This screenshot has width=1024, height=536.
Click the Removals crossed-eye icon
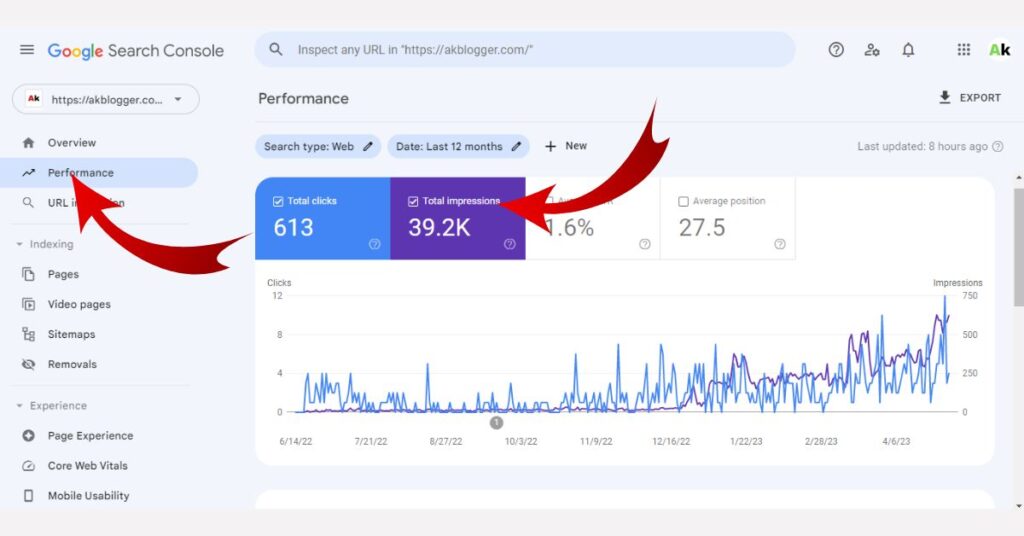pyautogui.click(x=28, y=364)
